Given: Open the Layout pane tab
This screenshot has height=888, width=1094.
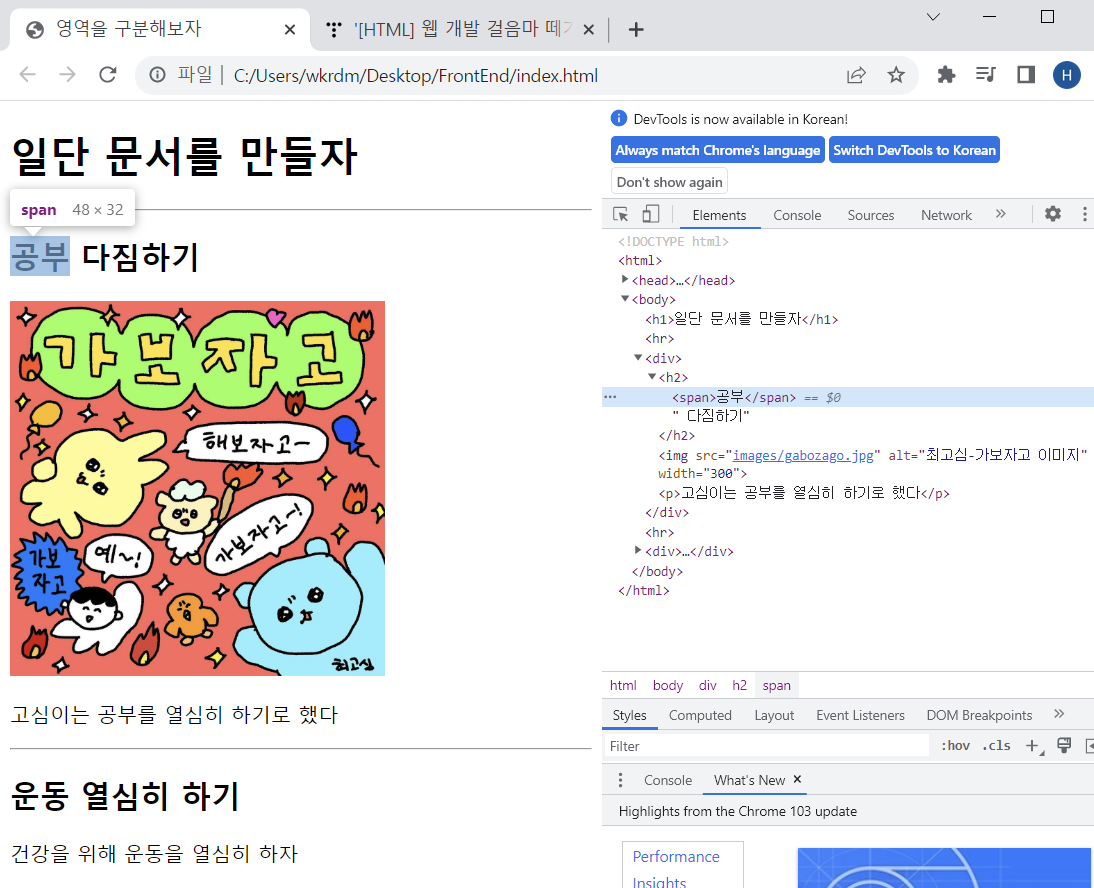Looking at the screenshot, I should 774,716.
